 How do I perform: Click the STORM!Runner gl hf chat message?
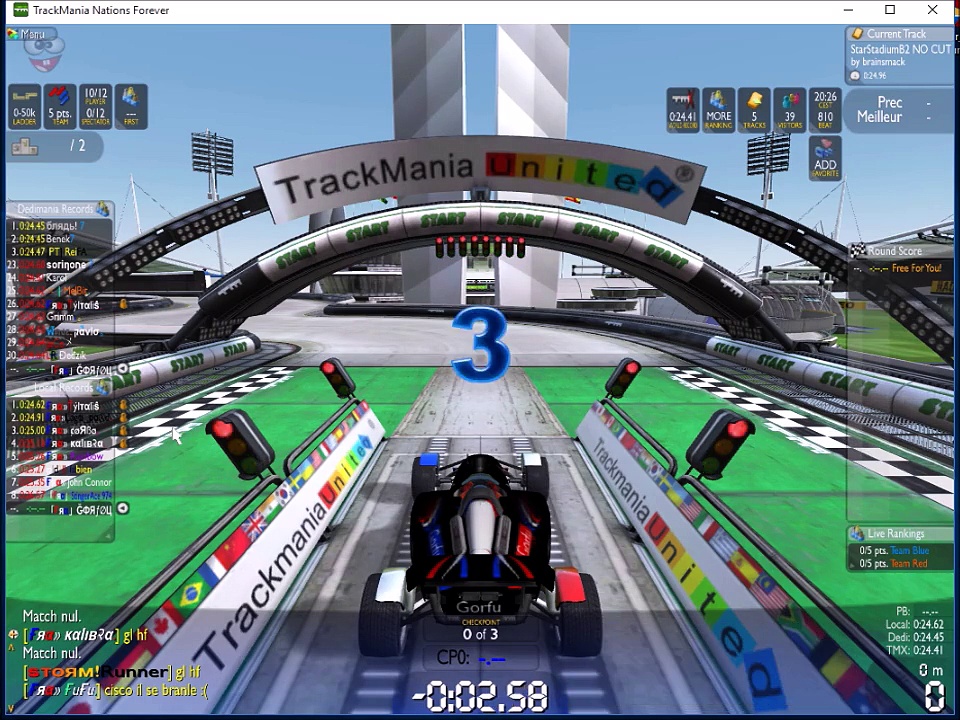click(112, 672)
